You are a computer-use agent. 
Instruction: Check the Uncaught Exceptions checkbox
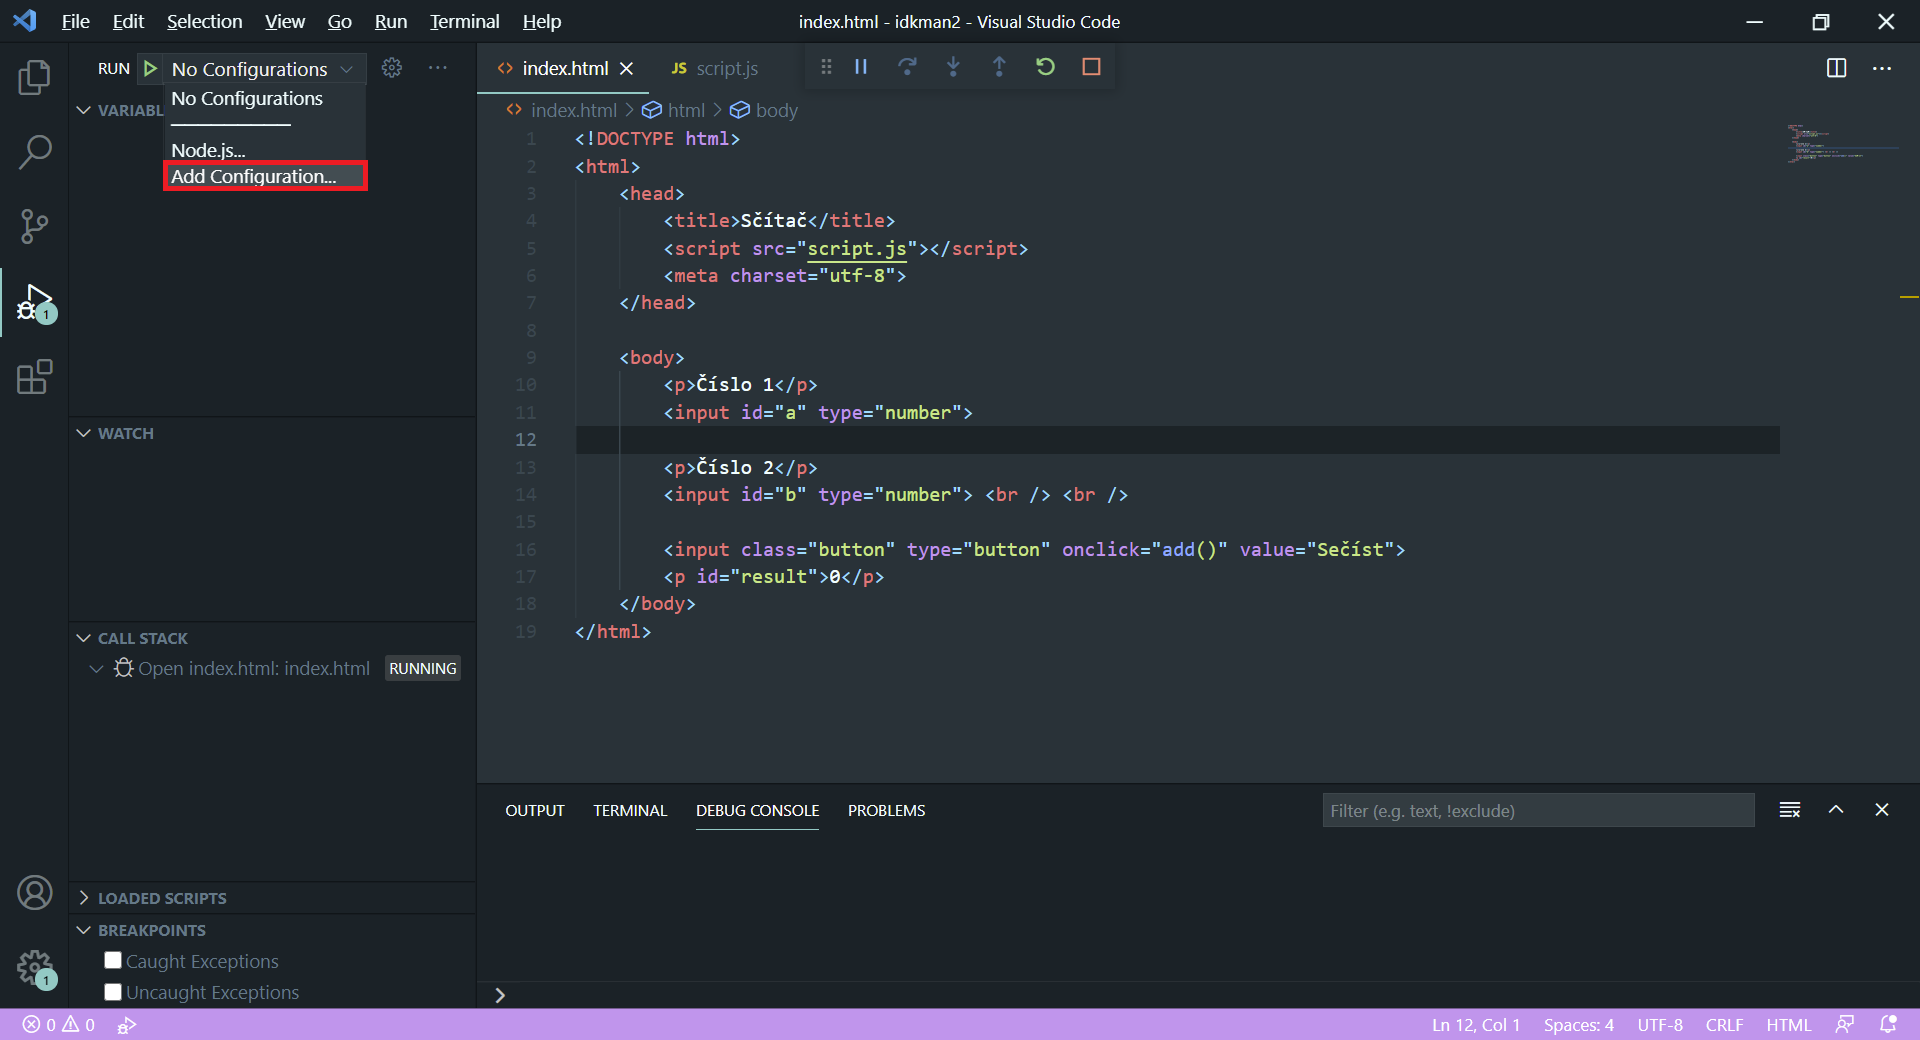tap(112, 992)
